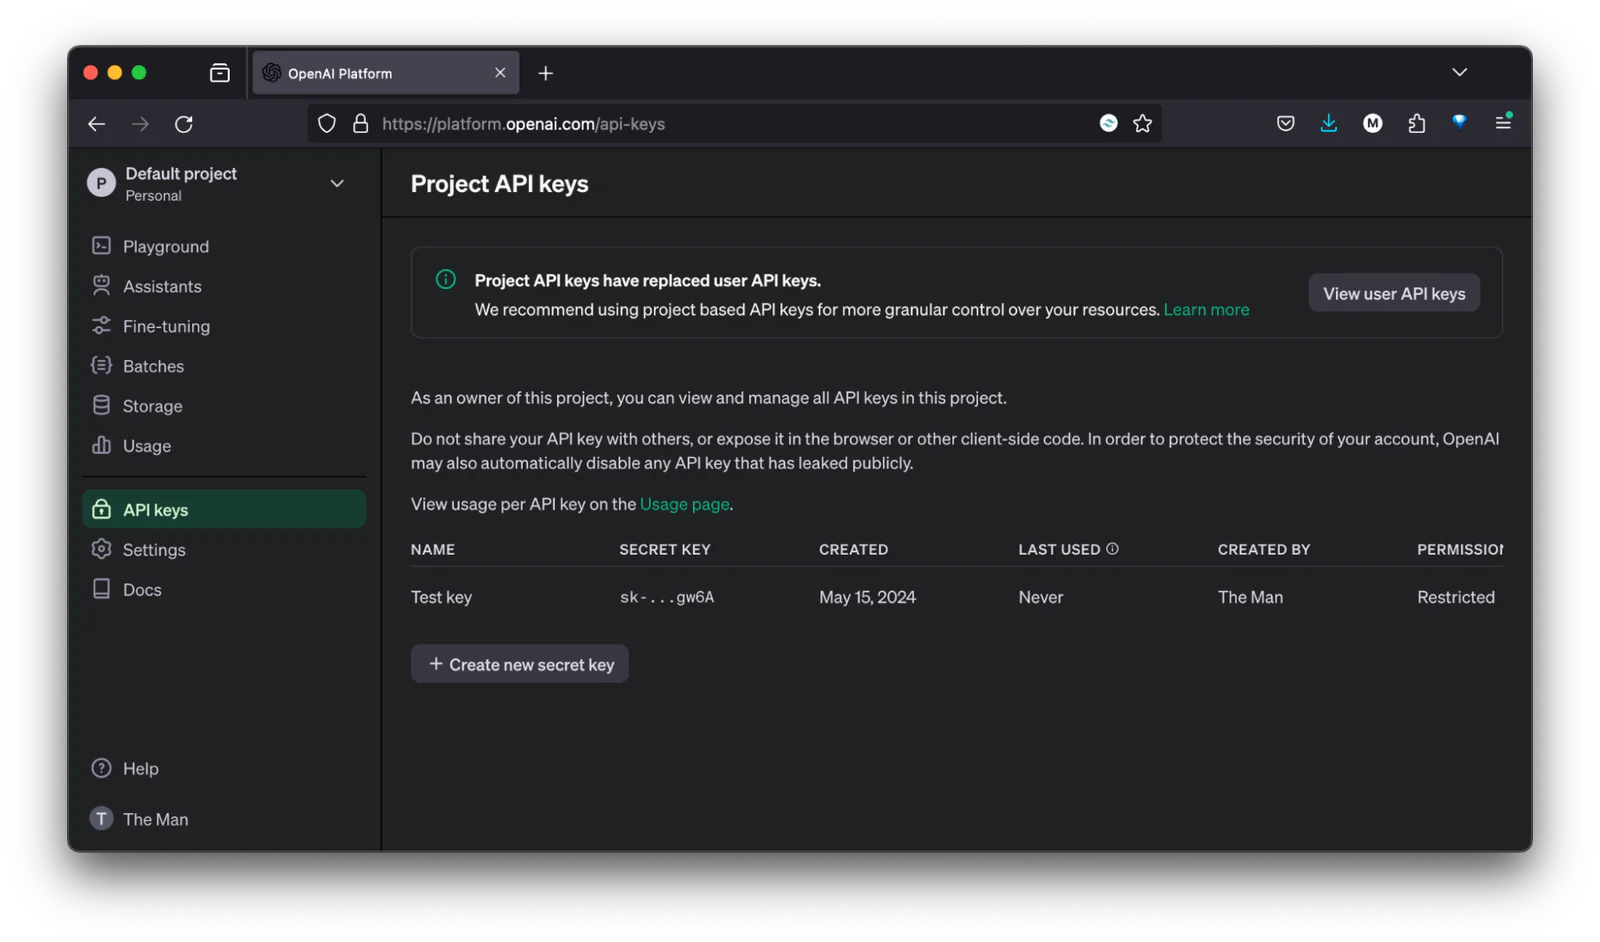The width and height of the screenshot is (1600, 942).
Task: Open the M account toolbar icon
Action: (1373, 123)
